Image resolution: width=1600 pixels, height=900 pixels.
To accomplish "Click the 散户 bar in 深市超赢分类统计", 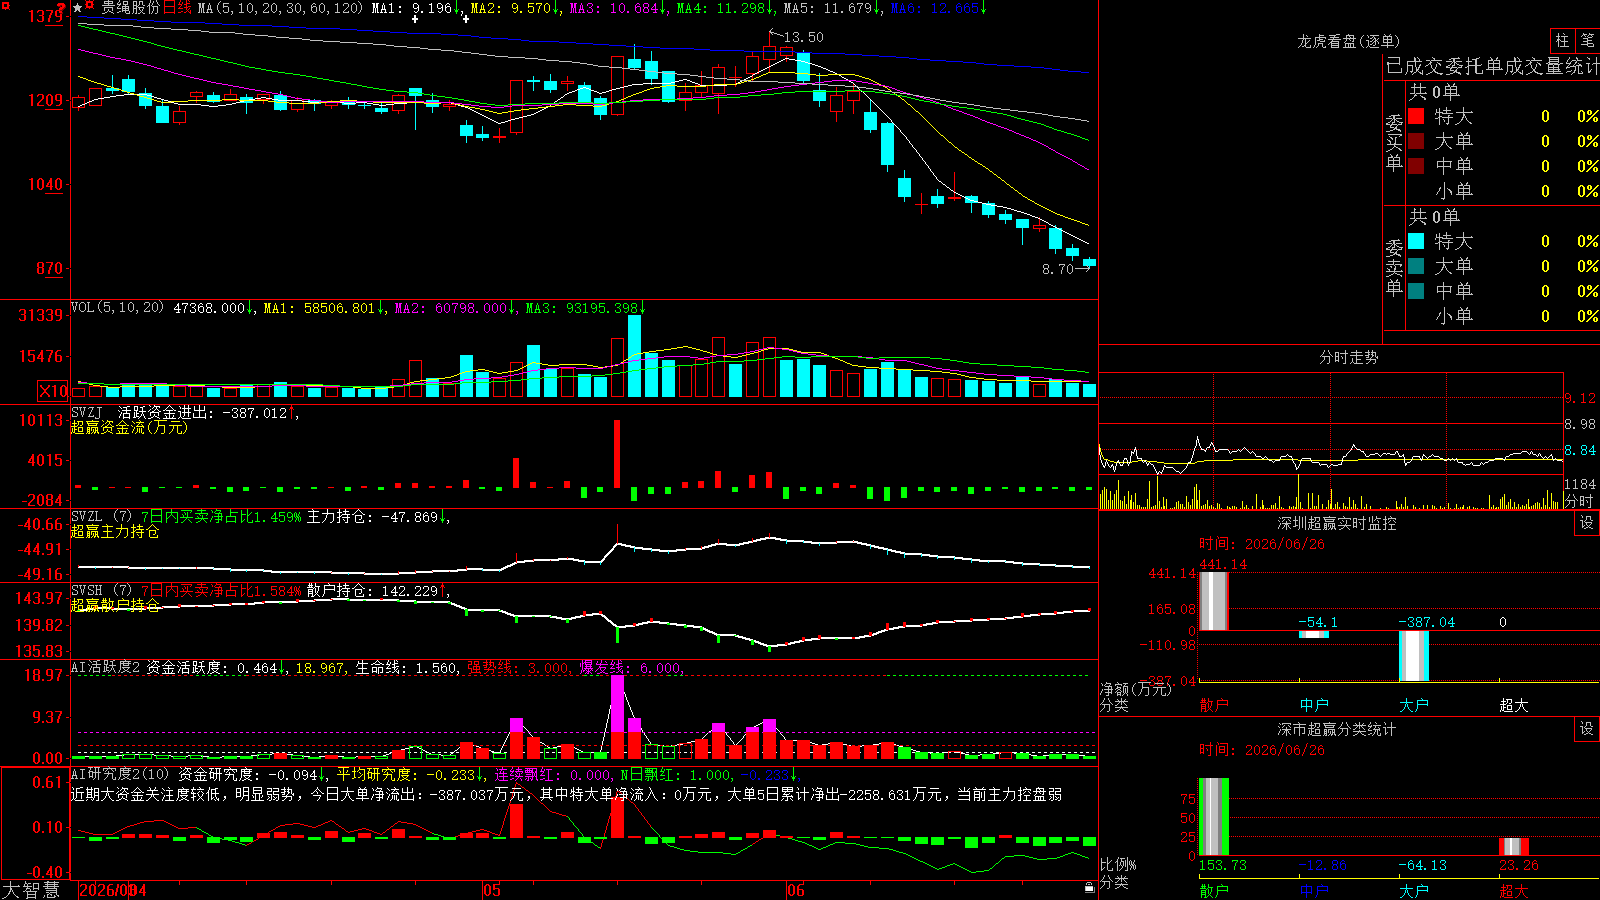I will [x=1214, y=817].
